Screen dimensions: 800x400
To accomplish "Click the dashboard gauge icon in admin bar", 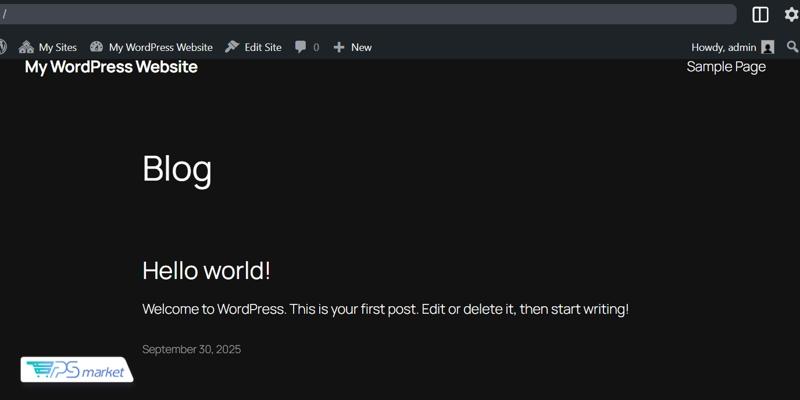I will pyautogui.click(x=97, y=47).
